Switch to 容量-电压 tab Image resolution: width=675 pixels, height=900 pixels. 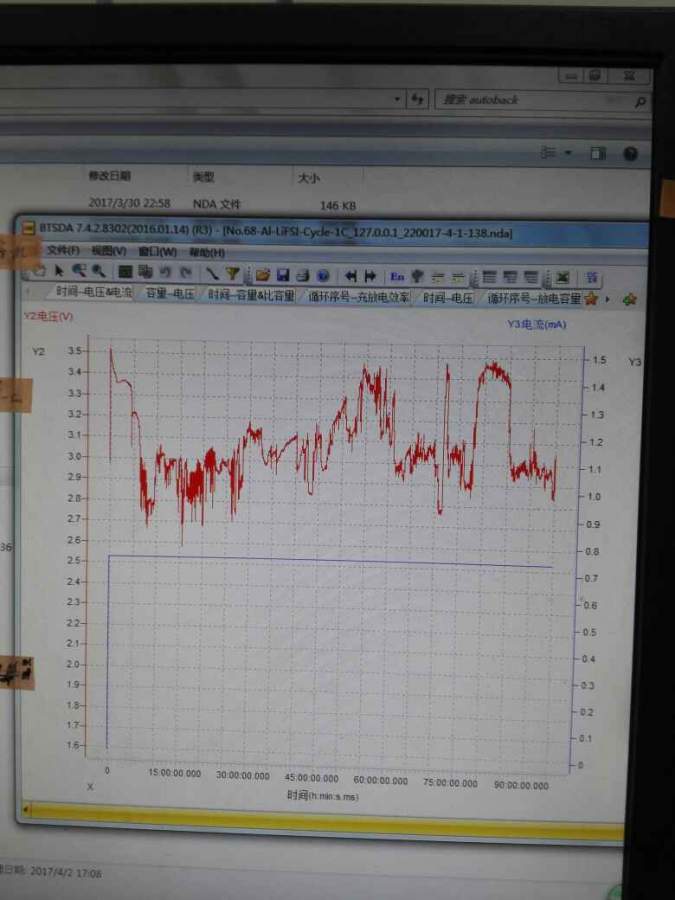(x=169, y=294)
